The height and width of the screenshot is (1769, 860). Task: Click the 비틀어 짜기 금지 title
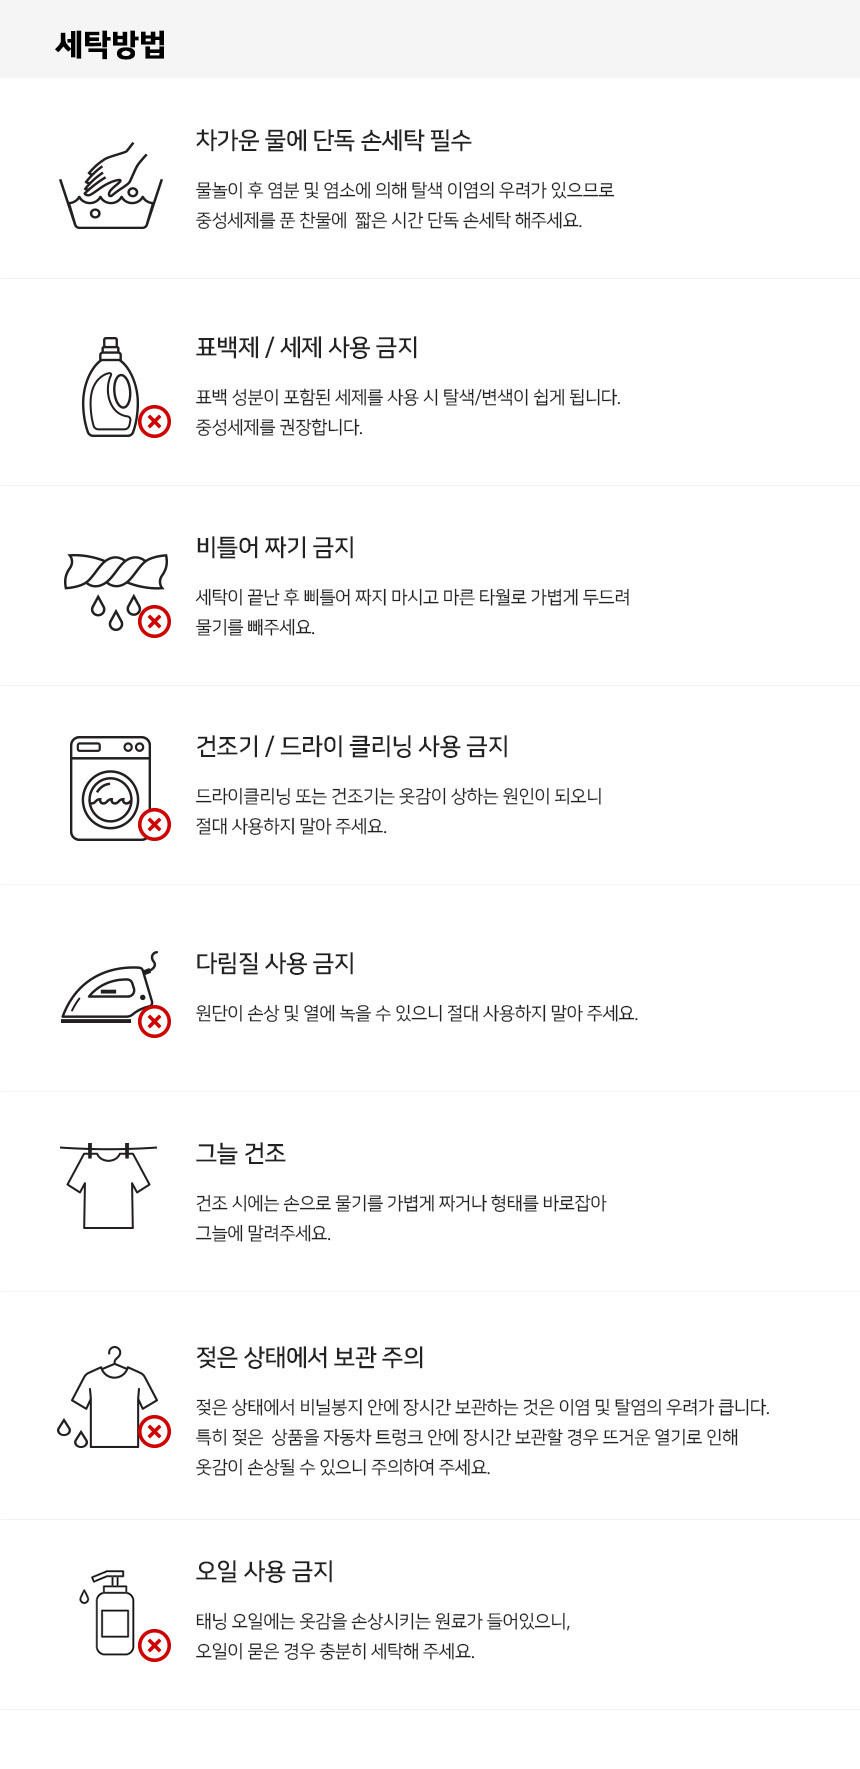click(275, 547)
